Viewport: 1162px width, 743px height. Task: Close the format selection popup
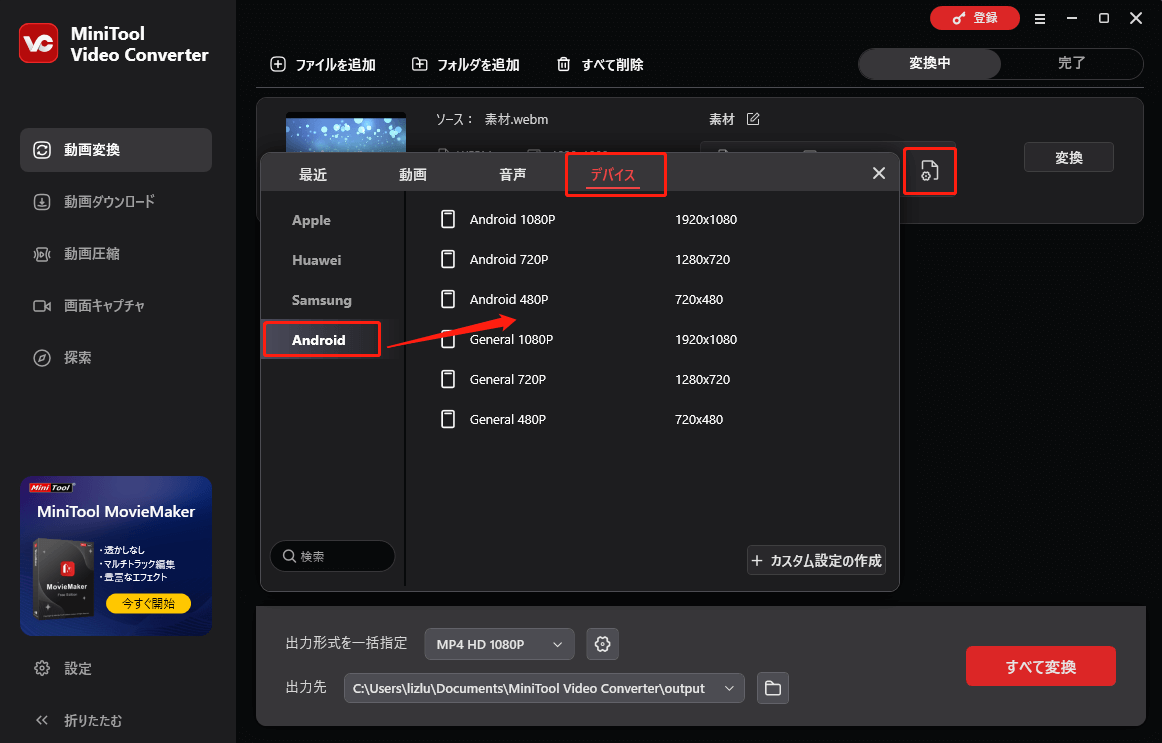point(879,173)
